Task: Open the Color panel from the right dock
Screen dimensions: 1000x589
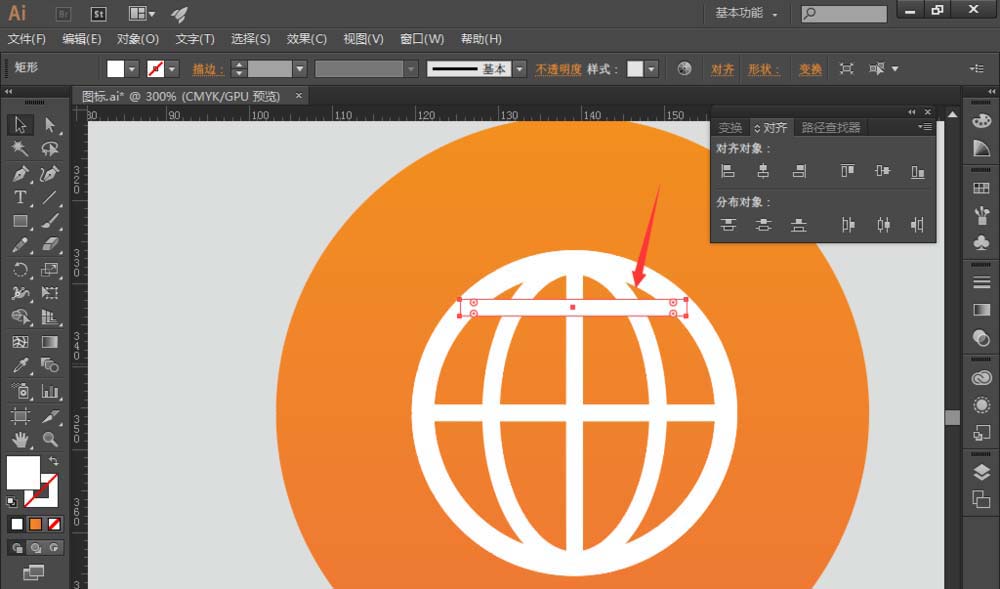Action: point(981,122)
